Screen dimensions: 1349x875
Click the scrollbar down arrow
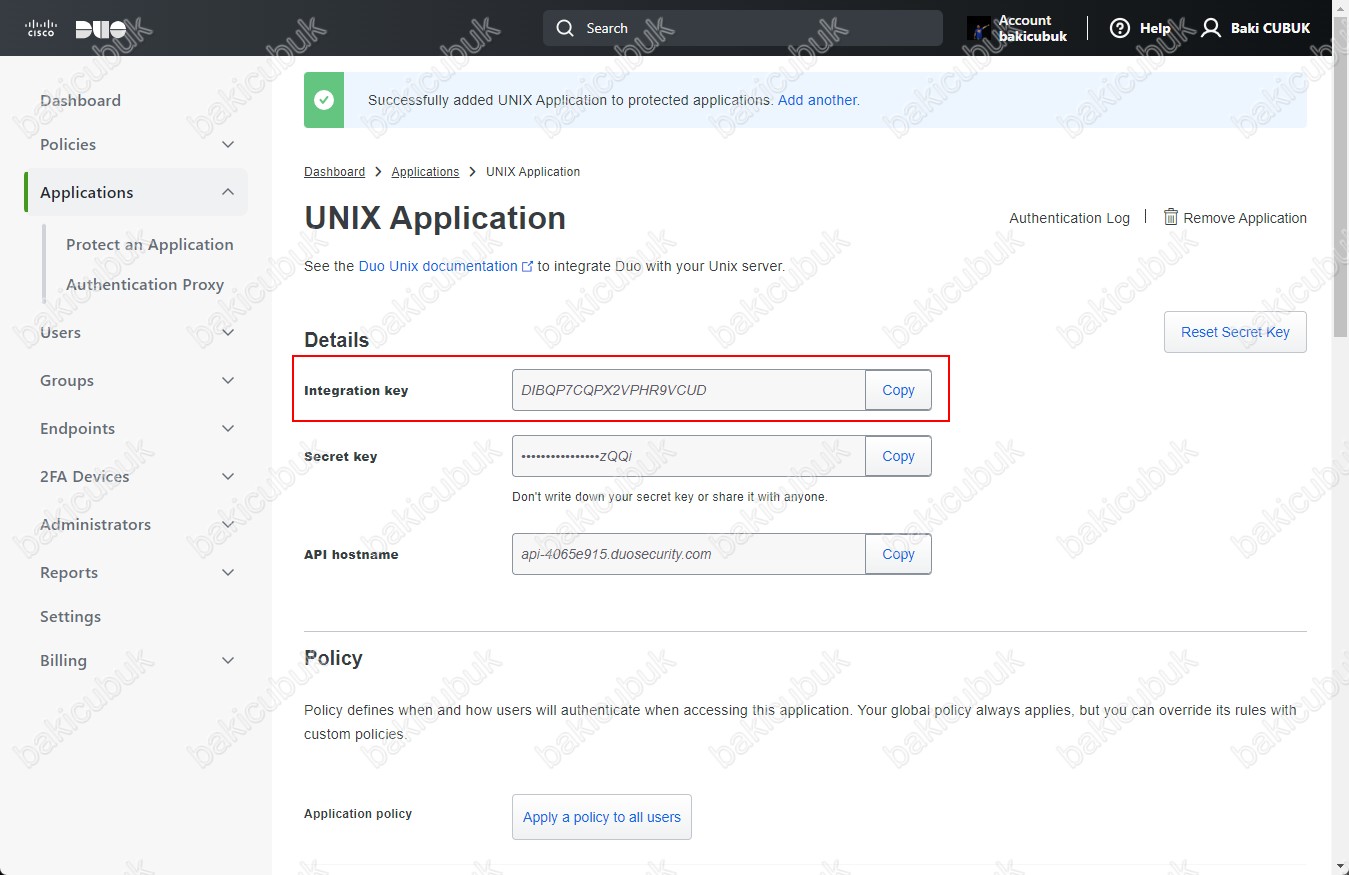1340,866
